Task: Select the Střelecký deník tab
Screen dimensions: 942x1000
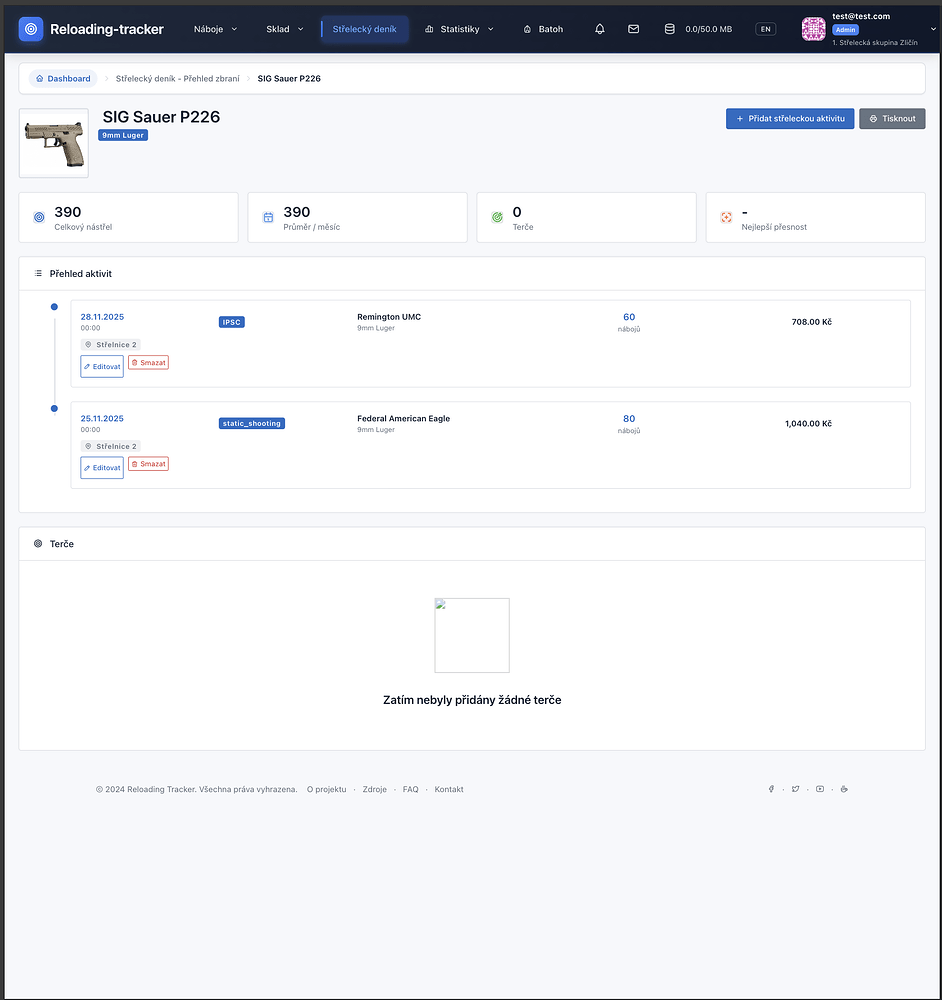Action: (364, 29)
